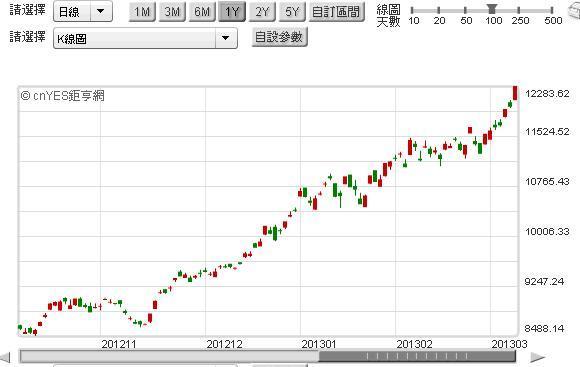Set chart days slider to 50
This screenshot has height=367, width=580.
tap(465, 10)
